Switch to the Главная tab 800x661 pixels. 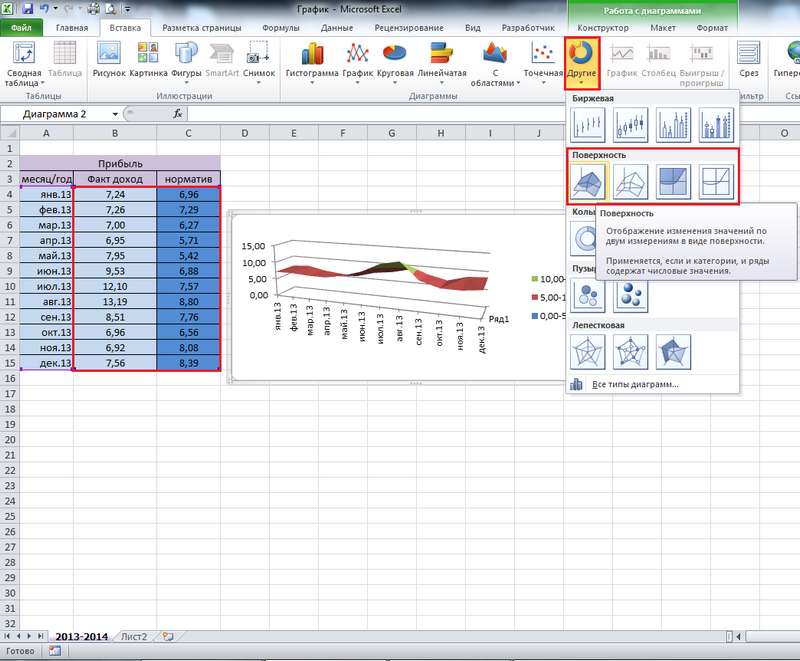pyautogui.click(x=71, y=28)
